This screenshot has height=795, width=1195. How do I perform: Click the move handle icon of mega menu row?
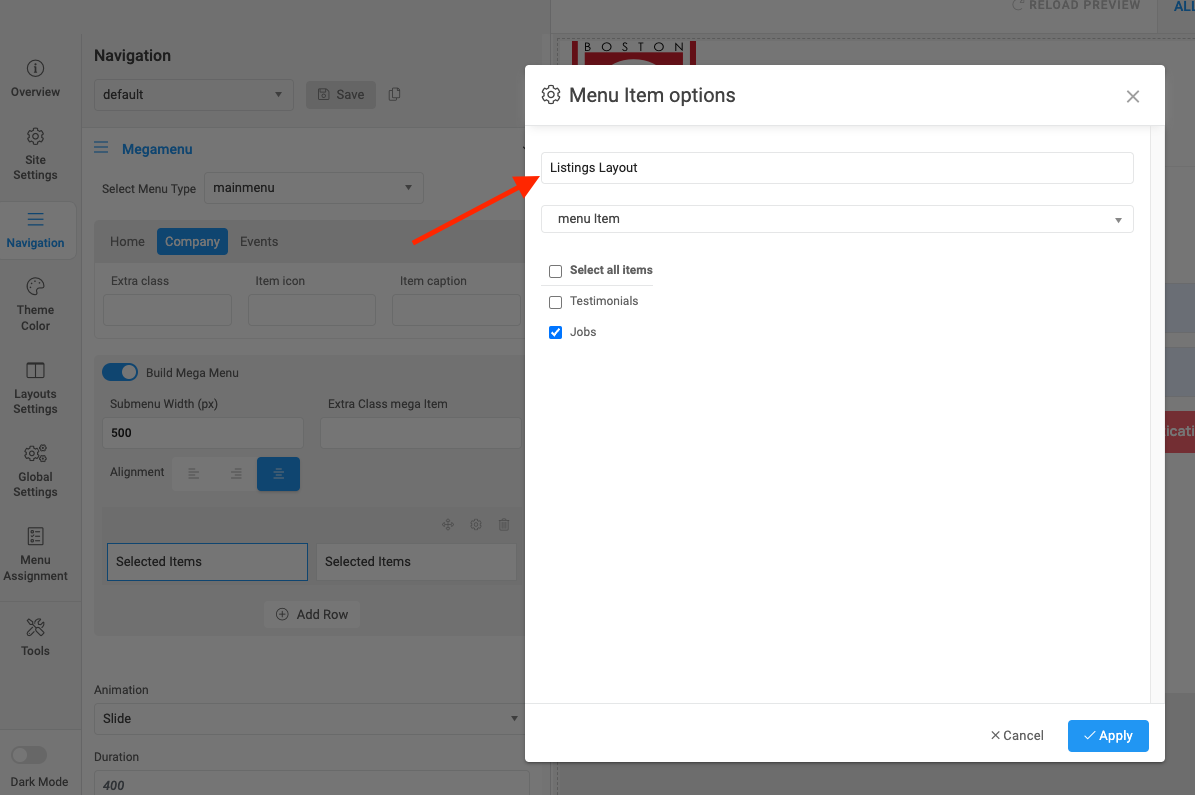448,524
